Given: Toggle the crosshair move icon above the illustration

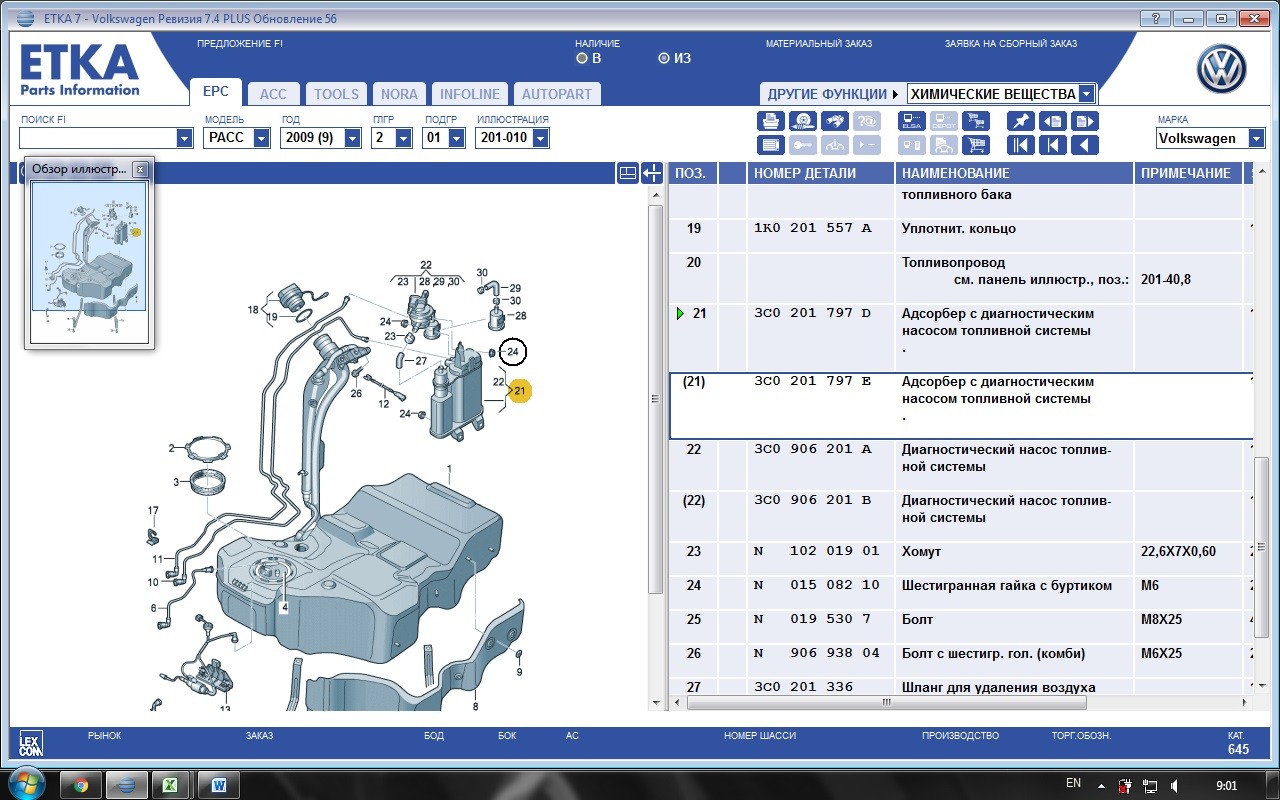Looking at the screenshot, I should [652, 173].
